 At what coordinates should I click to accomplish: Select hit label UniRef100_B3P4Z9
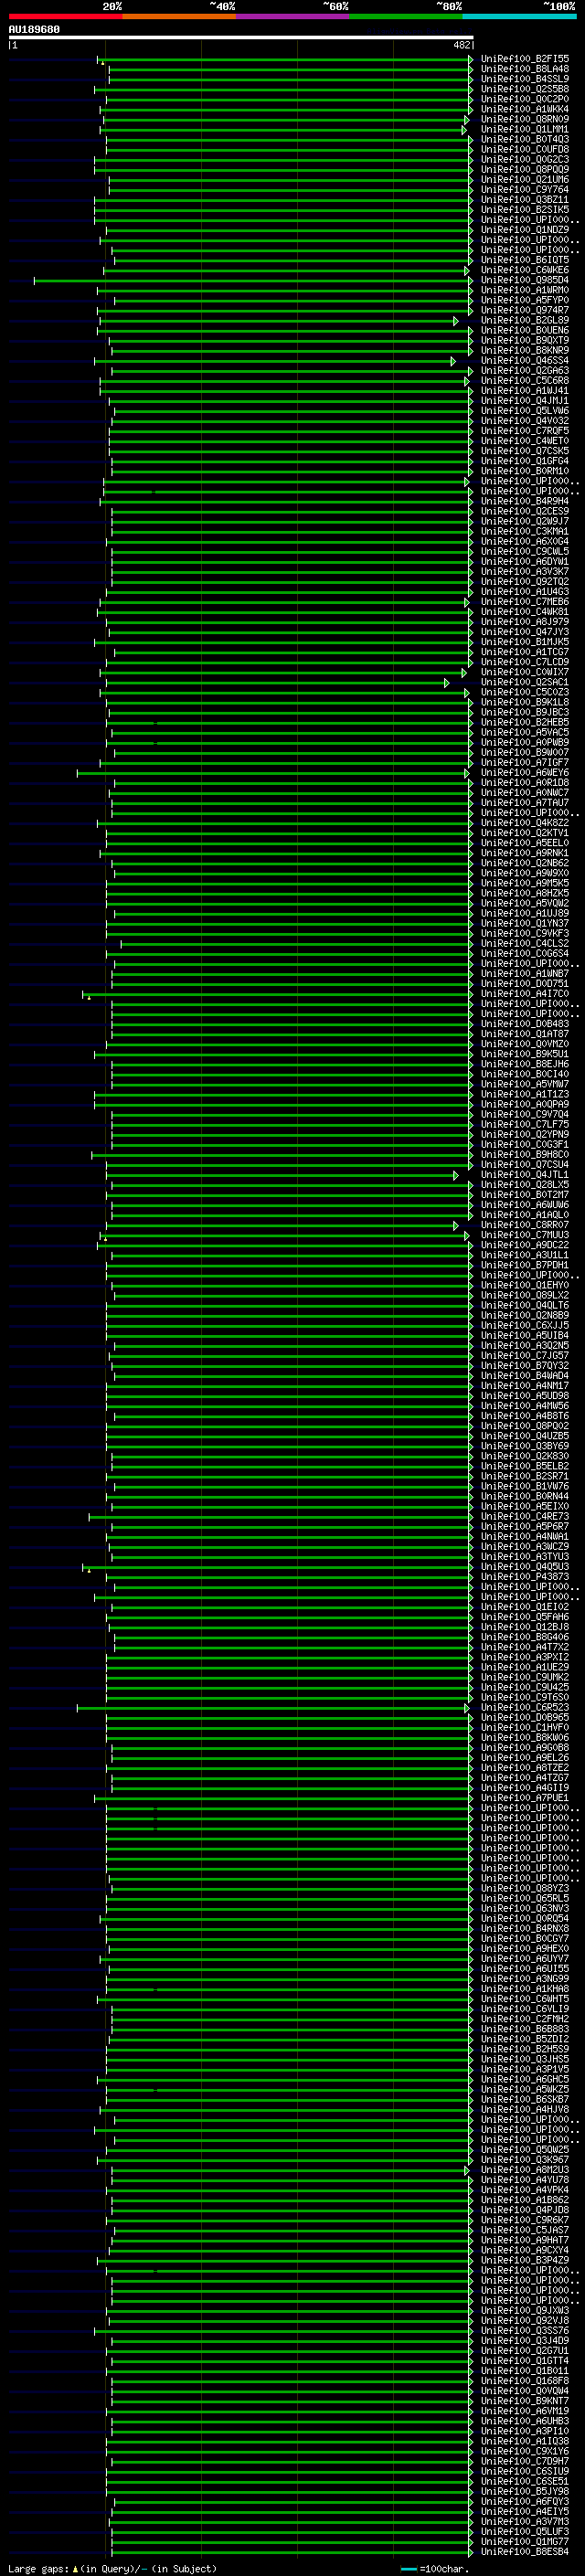pyautogui.click(x=524, y=2260)
